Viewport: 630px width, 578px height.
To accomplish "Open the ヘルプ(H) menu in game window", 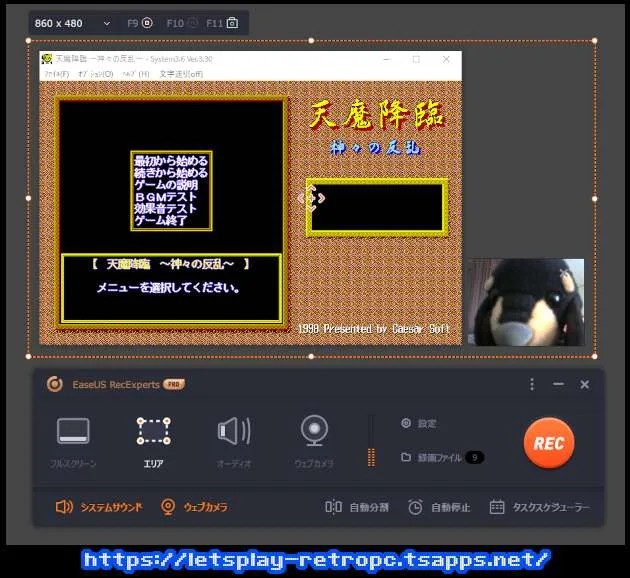I will [x=136, y=74].
